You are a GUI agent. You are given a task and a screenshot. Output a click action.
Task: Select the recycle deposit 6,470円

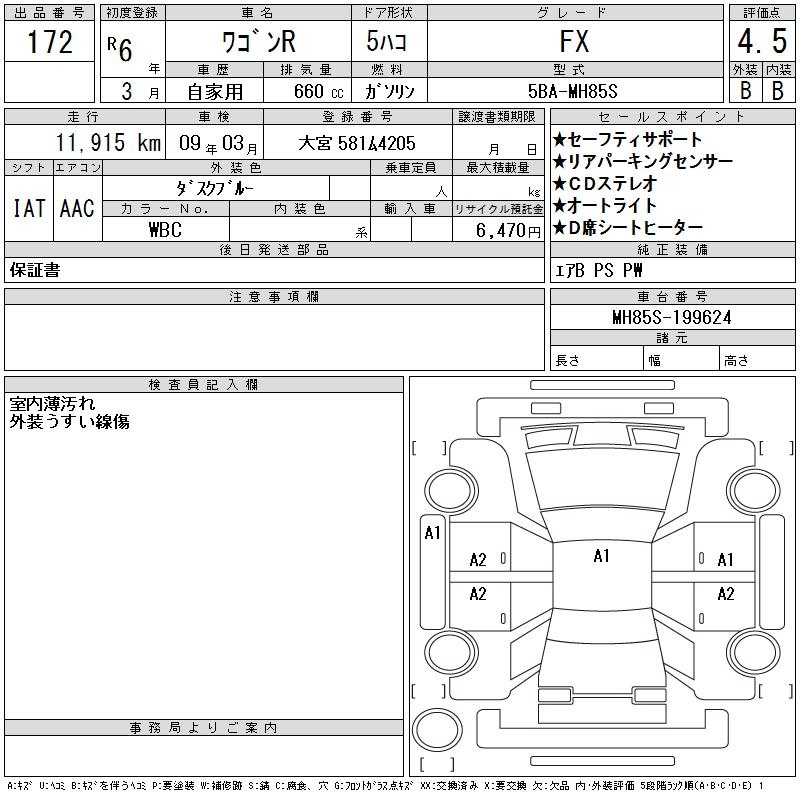click(x=508, y=231)
